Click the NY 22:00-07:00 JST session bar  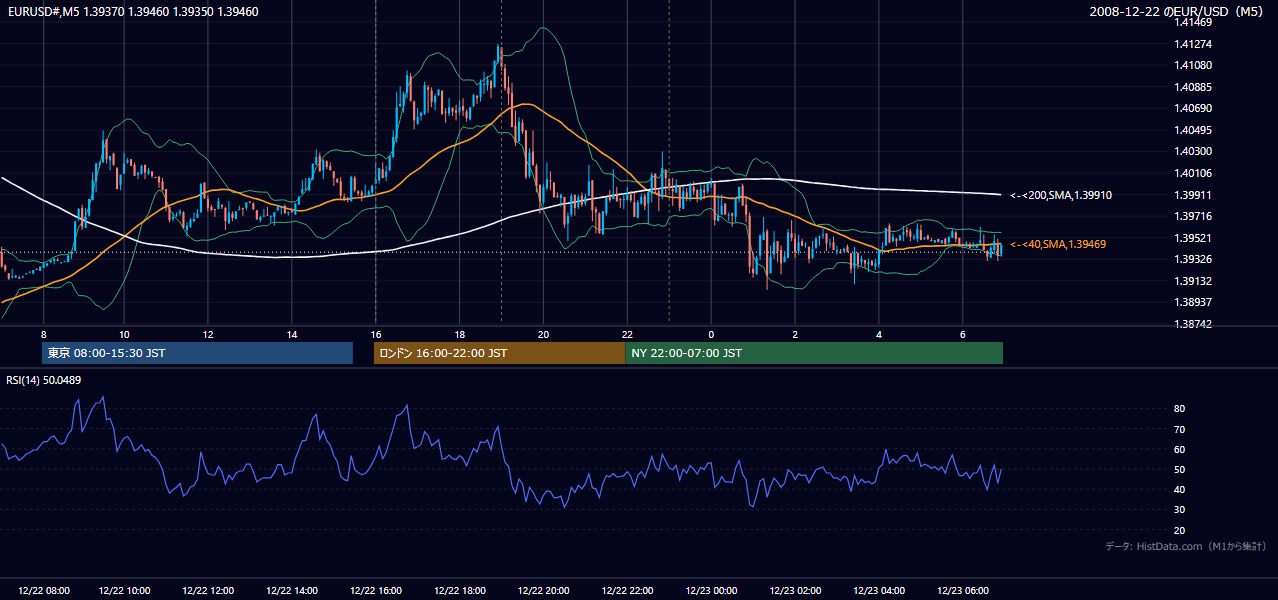pyautogui.click(x=814, y=353)
